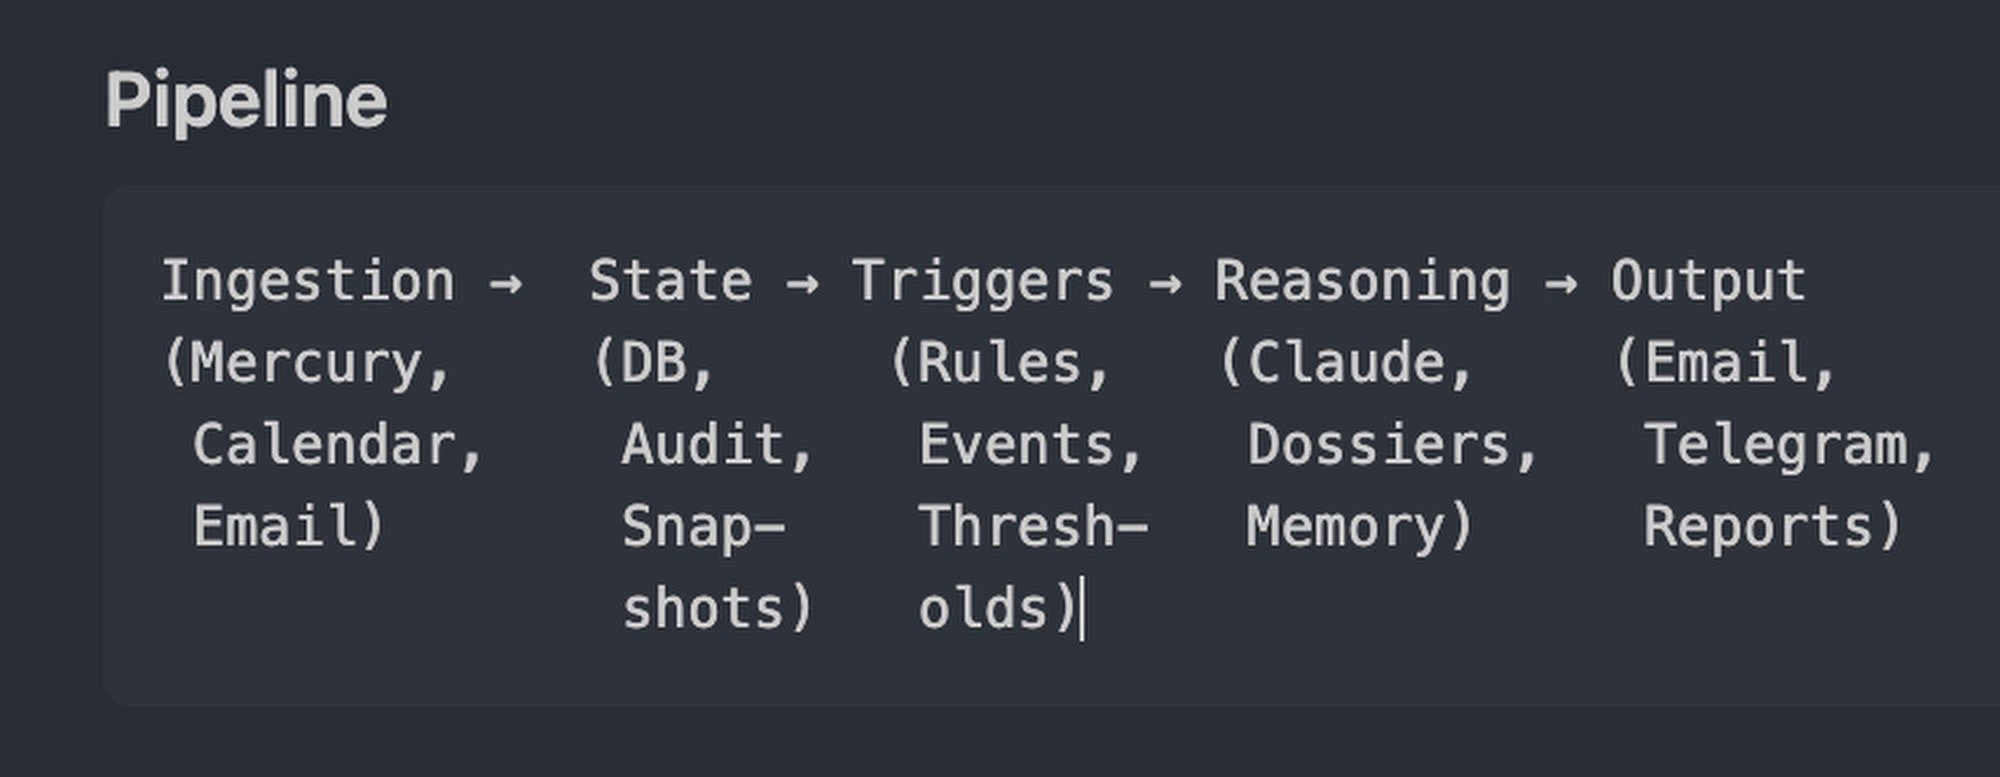The image size is (2000, 777).
Task: Click the word Telegram under Output
Action: click(1774, 445)
